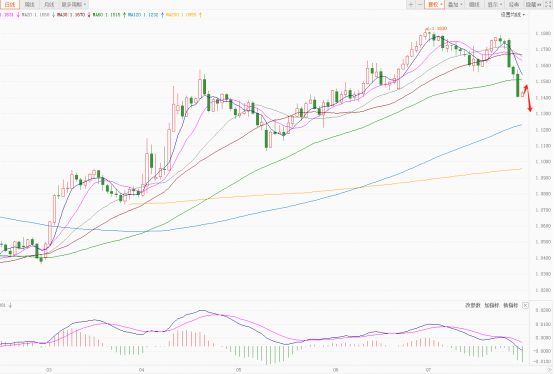Open the 设置均线 moving-average settings dropdown

[x=513, y=14]
